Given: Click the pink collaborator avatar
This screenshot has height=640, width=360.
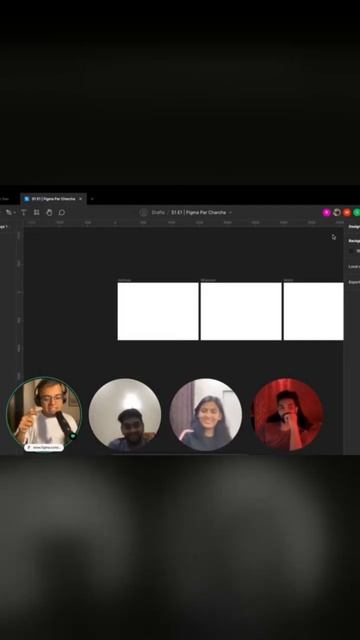Looking at the screenshot, I should pos(327,212).
